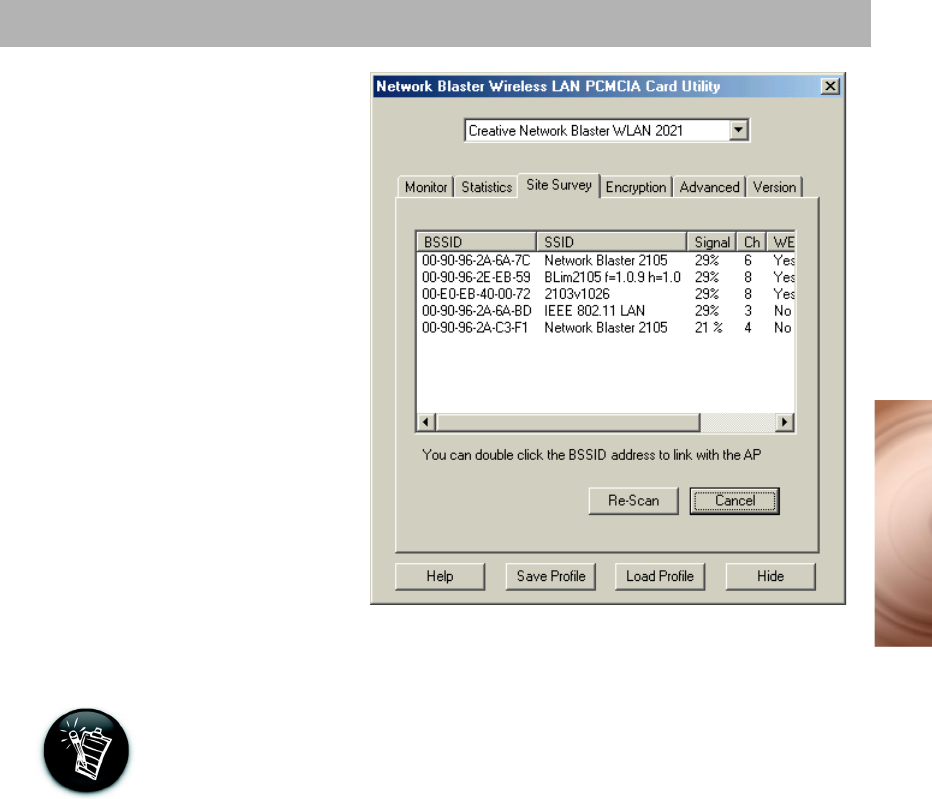Click the Cancel button
Viewport: 932px width, 799px height.
pos(735,501)
